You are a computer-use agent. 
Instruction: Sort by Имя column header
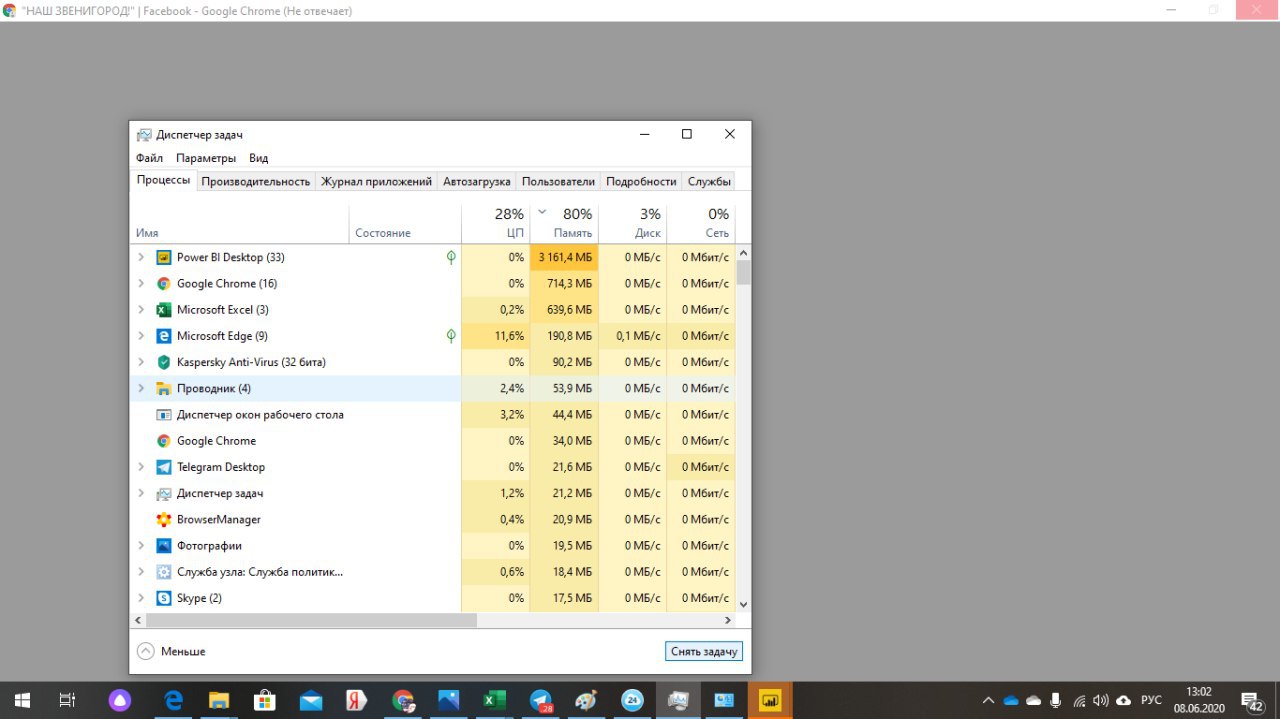pyautogui.click(x=239, y=223)
